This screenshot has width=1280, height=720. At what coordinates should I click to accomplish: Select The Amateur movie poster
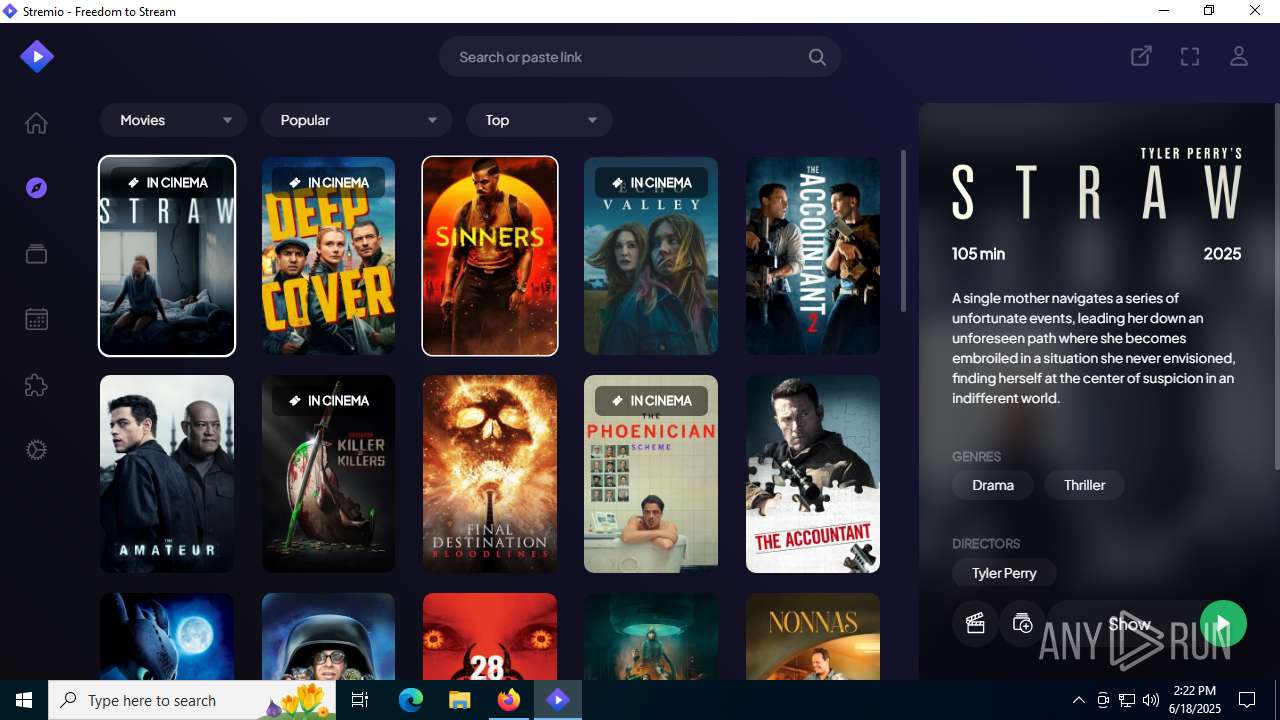167,474
